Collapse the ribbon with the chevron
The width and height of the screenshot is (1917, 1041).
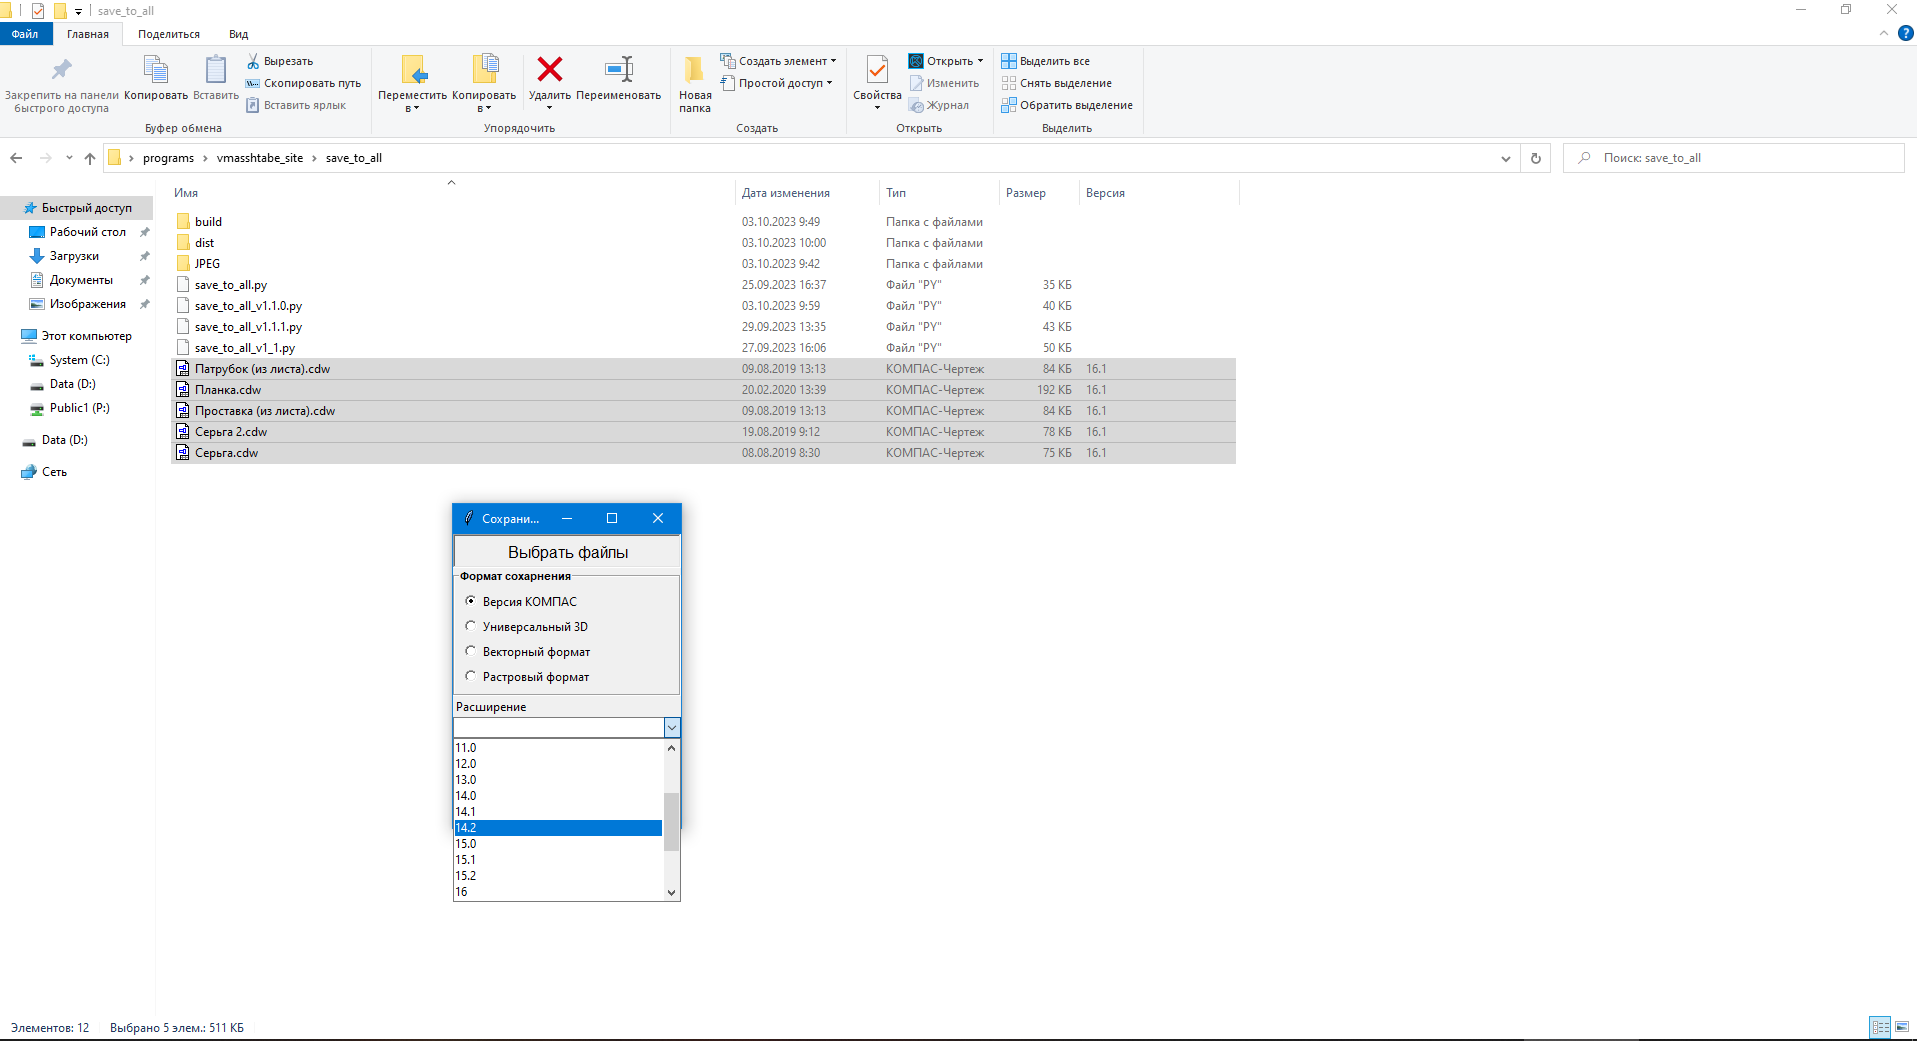pyautogui.click(x=1883, y=33)
